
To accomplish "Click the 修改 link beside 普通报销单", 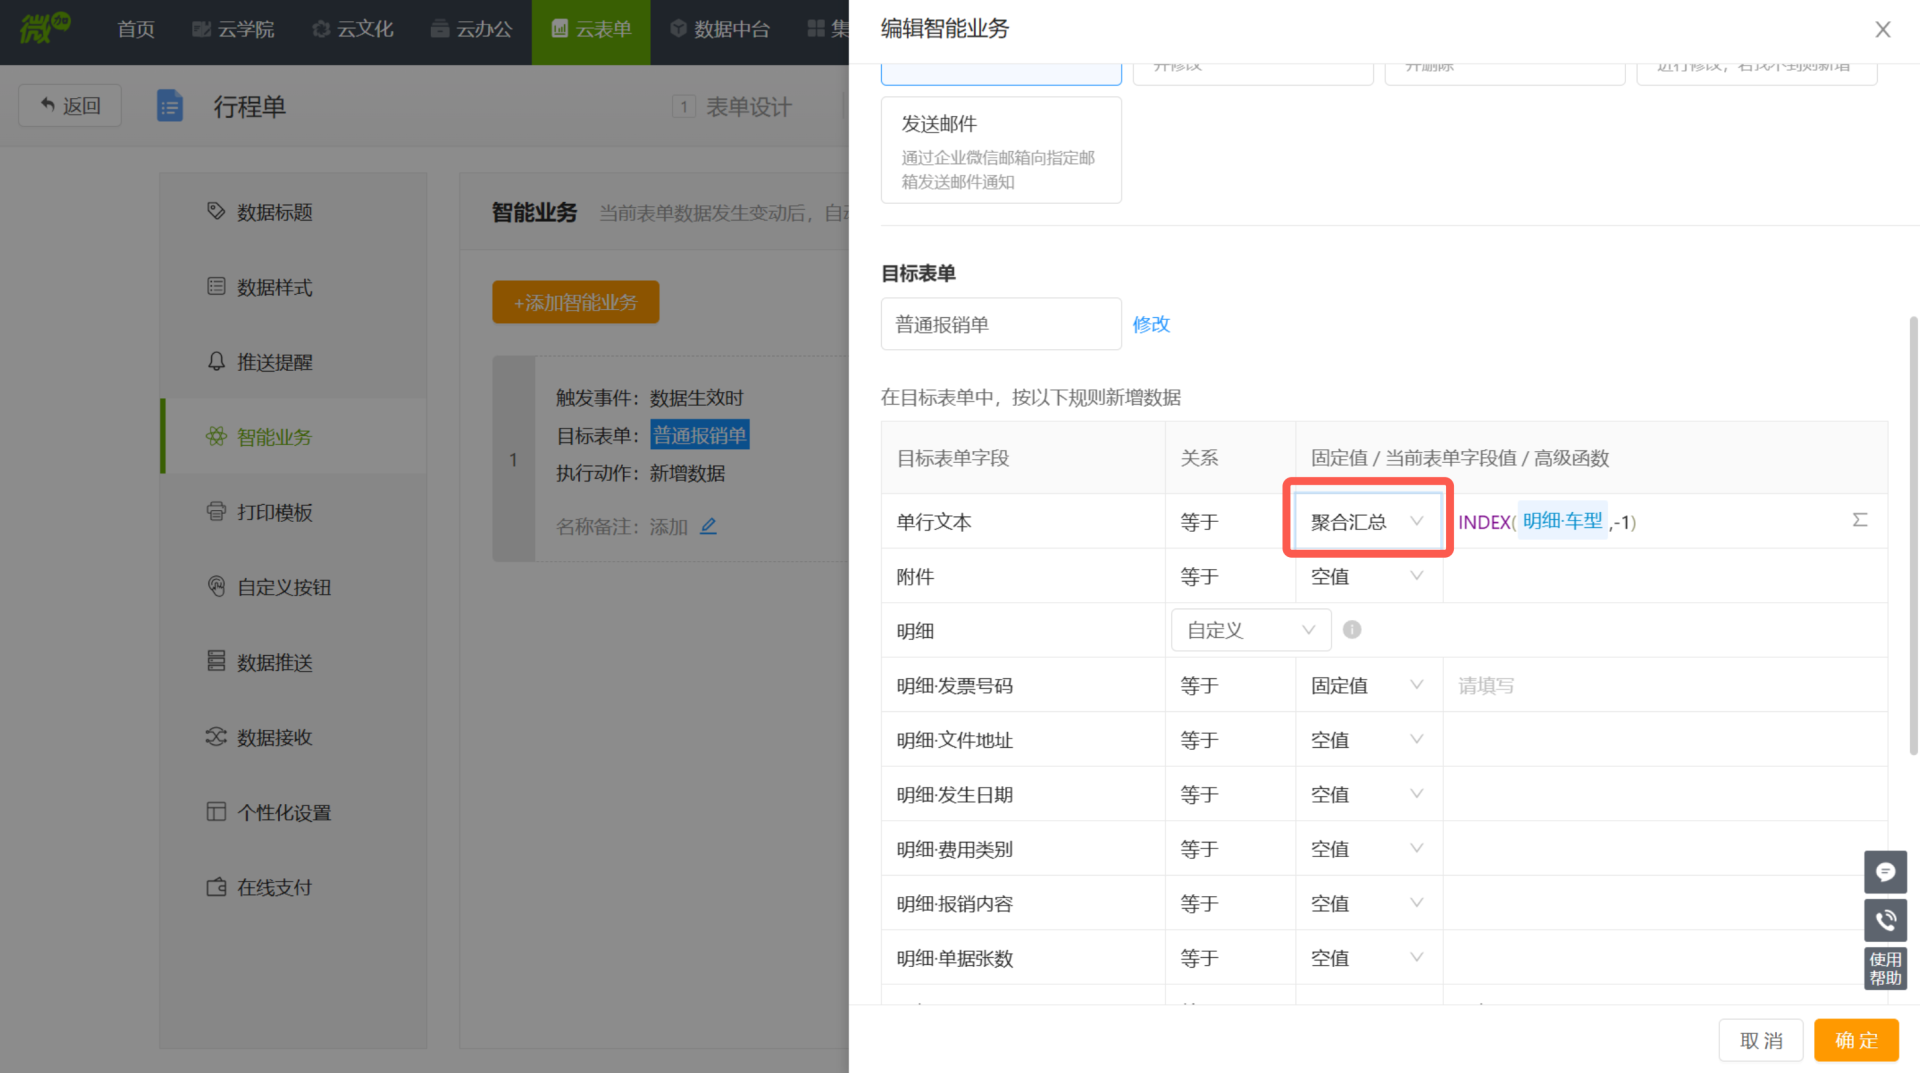I will (x=1151, y=324).
